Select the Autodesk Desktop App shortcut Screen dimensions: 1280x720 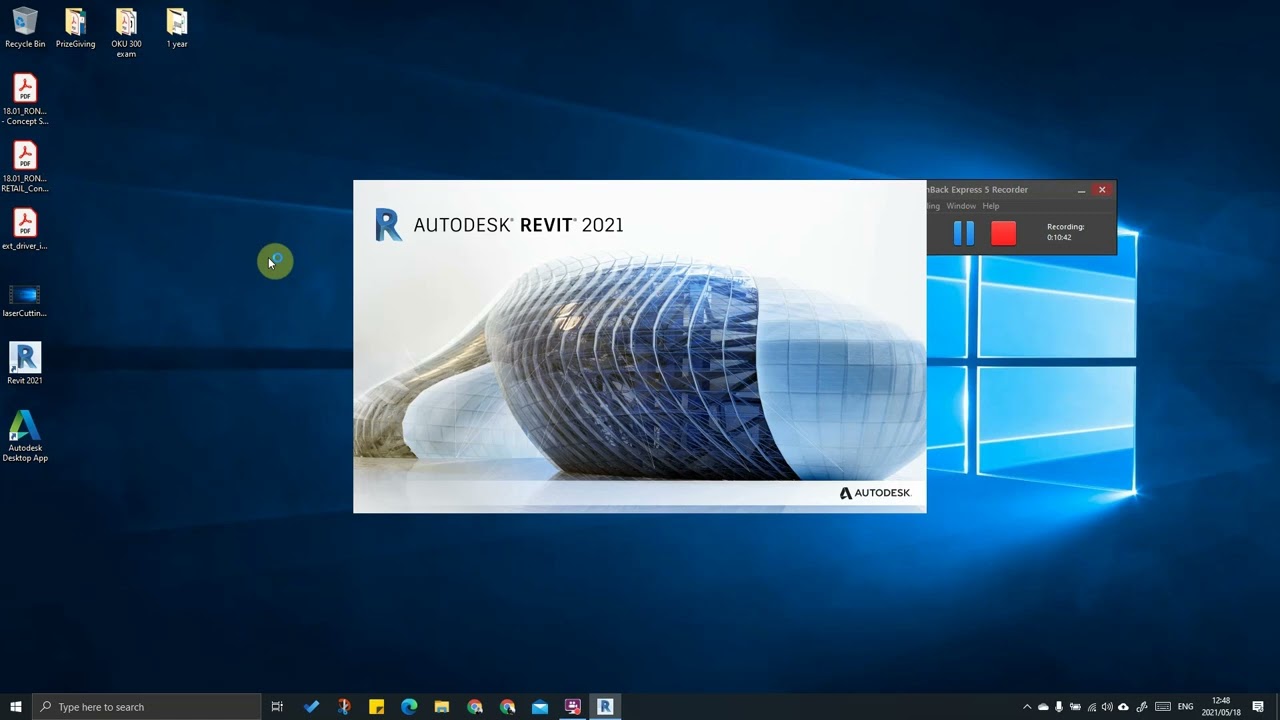(x=25, y=436)
